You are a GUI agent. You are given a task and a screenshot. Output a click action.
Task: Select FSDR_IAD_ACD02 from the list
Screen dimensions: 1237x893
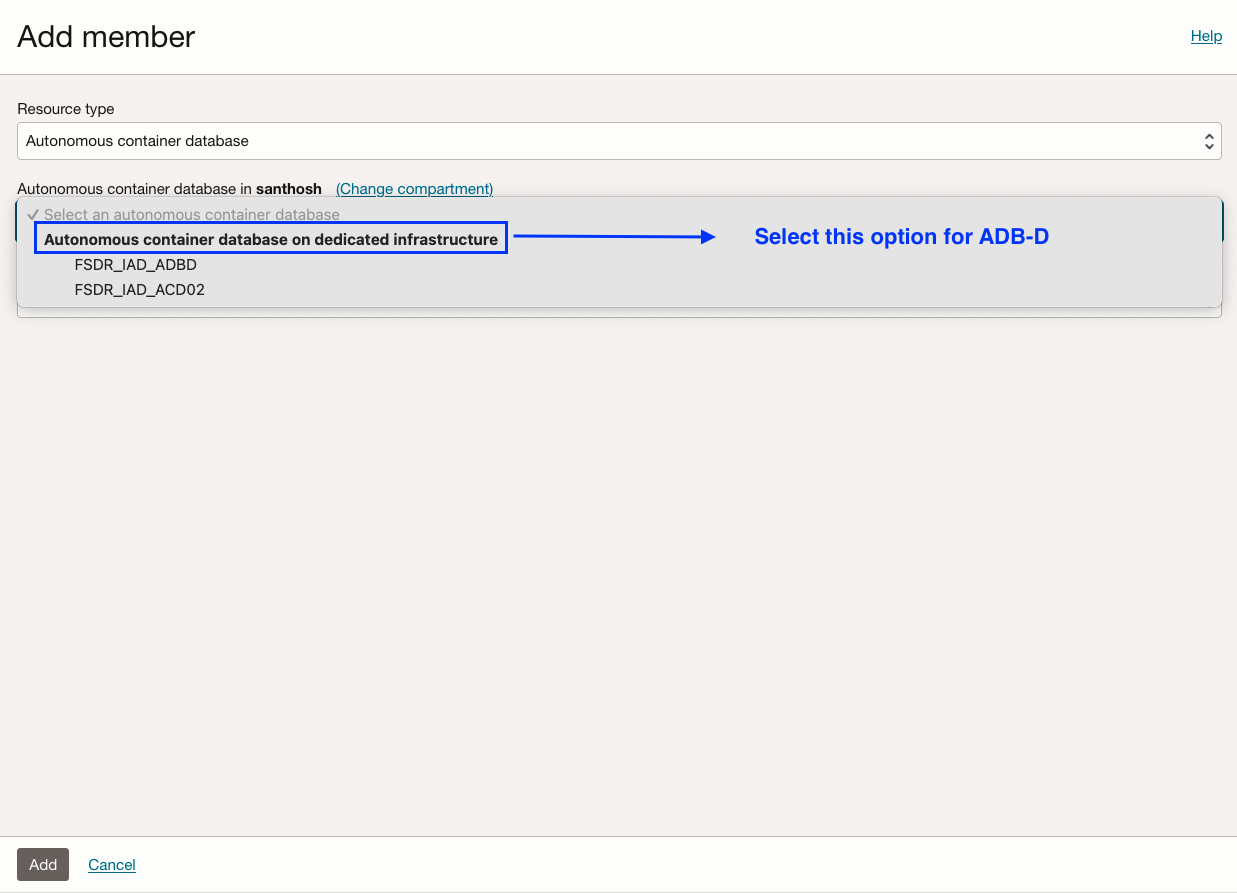(x=139, y=290)
